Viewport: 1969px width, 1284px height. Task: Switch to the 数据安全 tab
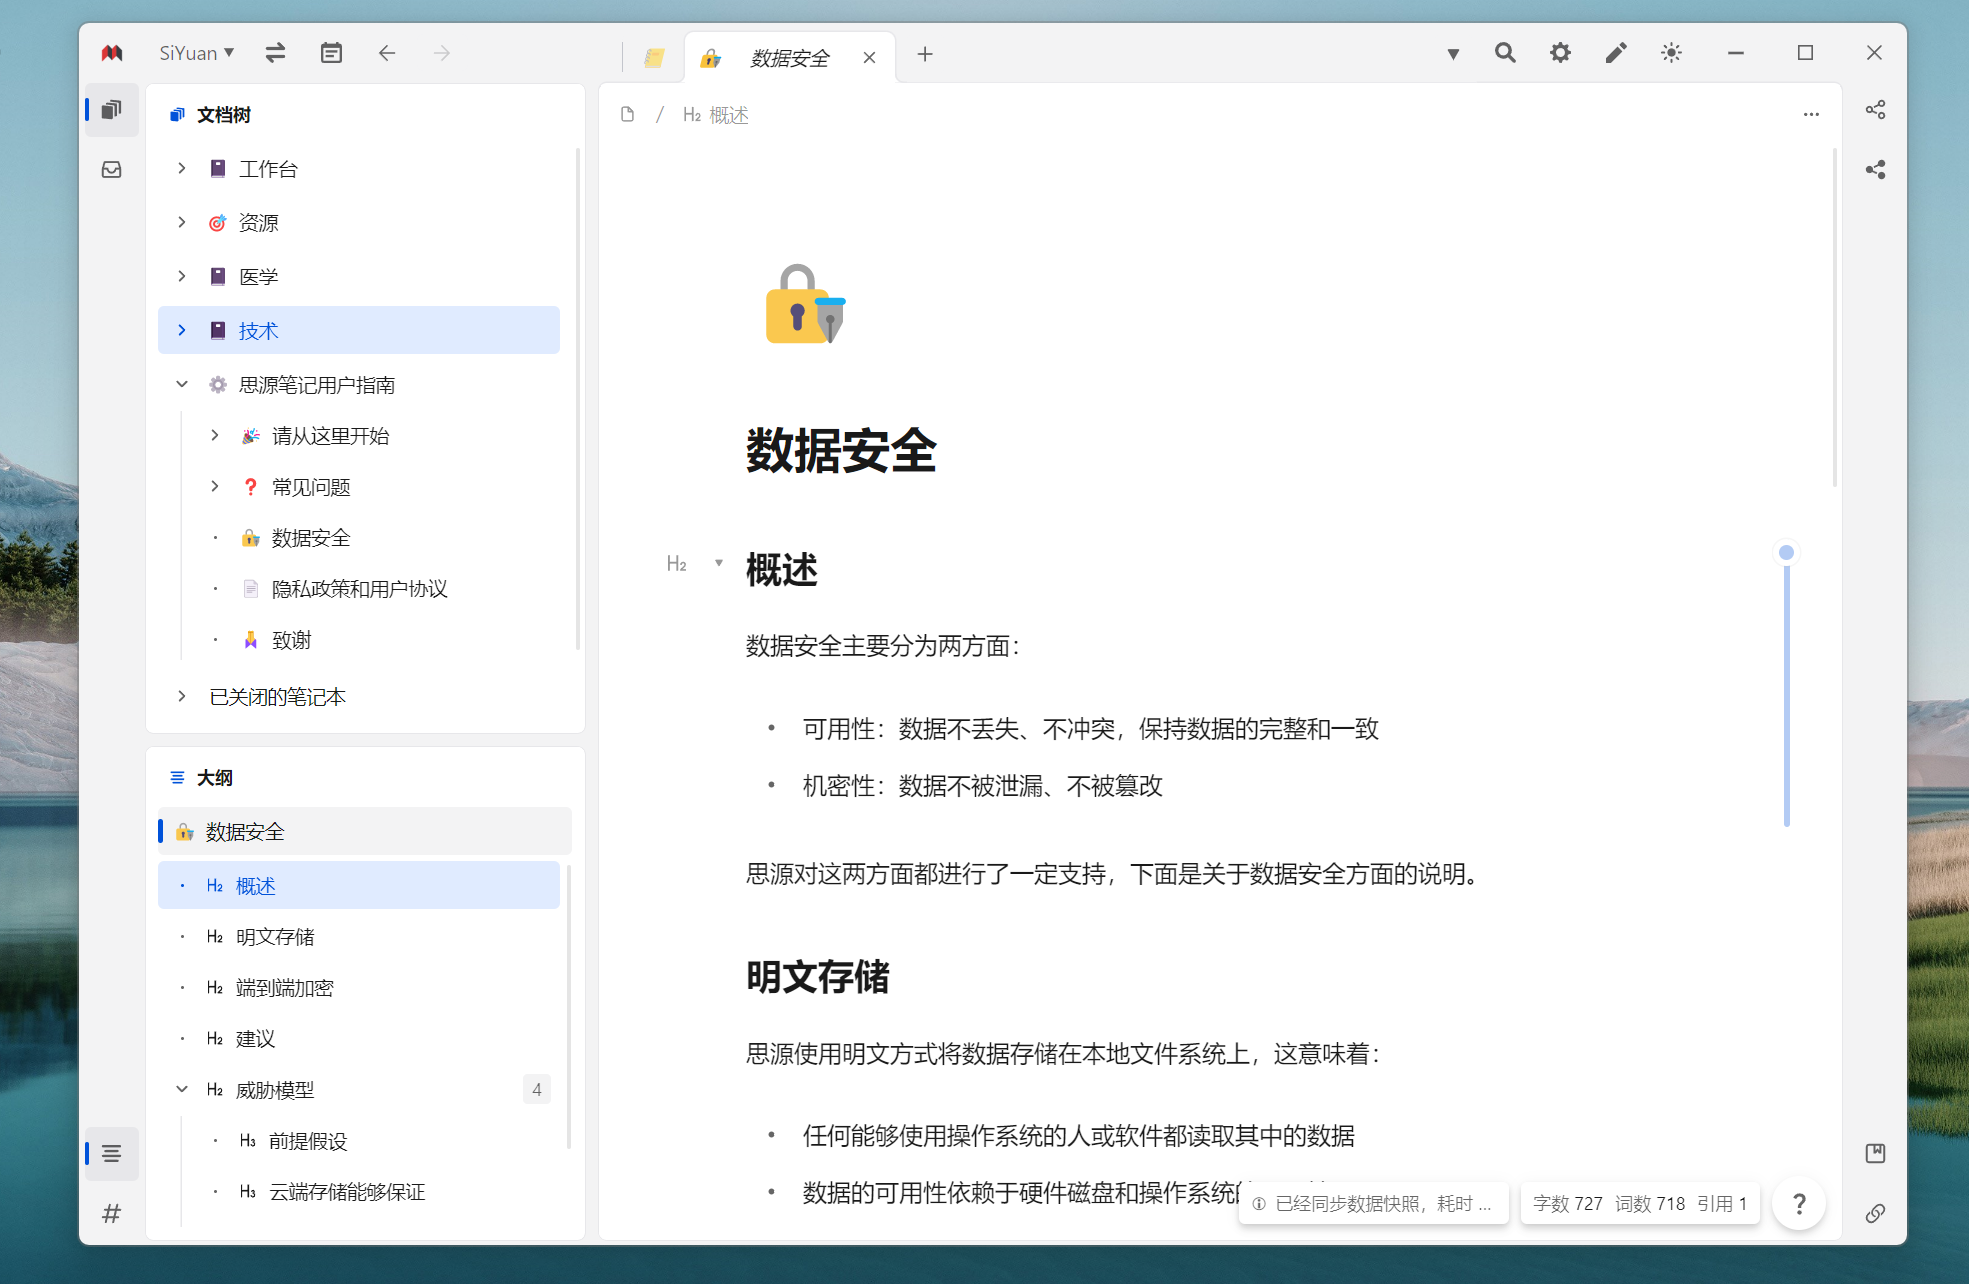[x=789, y=58]
